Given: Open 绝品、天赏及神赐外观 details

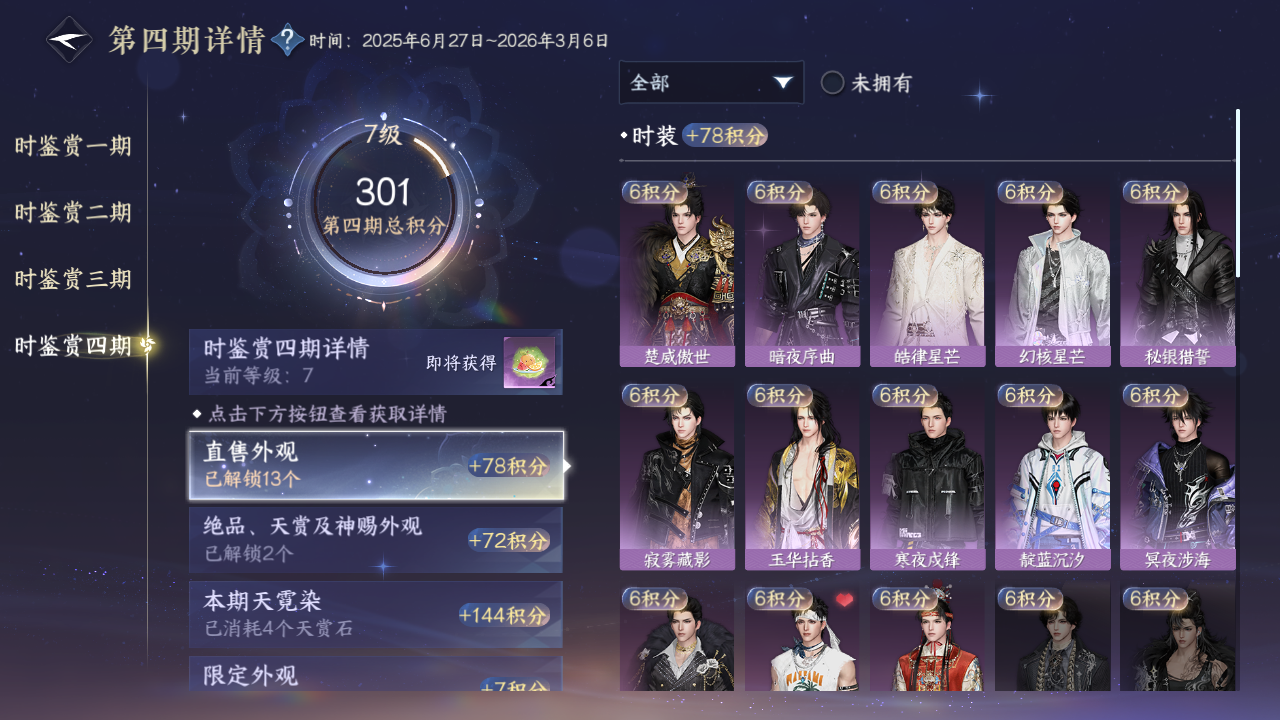Looking at the screenshot, I should (376, 540).
